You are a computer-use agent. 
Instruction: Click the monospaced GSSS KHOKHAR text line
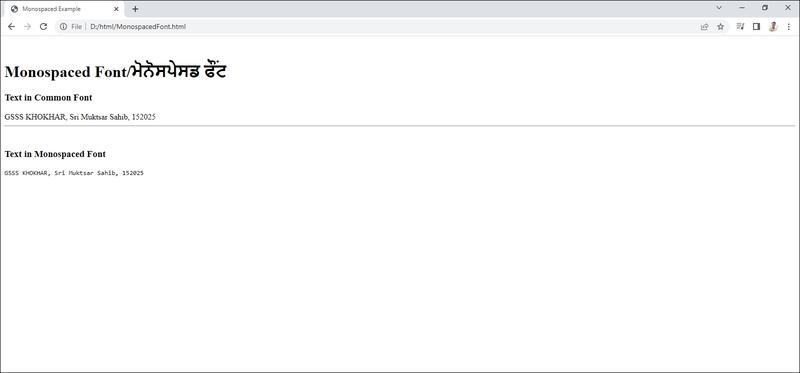click(74, 173)
